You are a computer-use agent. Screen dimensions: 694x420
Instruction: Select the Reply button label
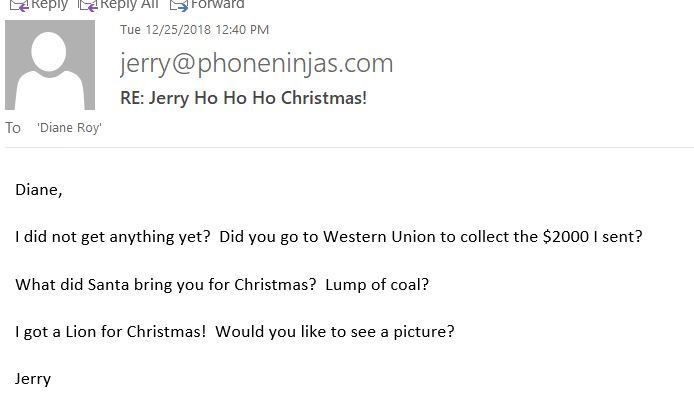(x=50, y=4)
